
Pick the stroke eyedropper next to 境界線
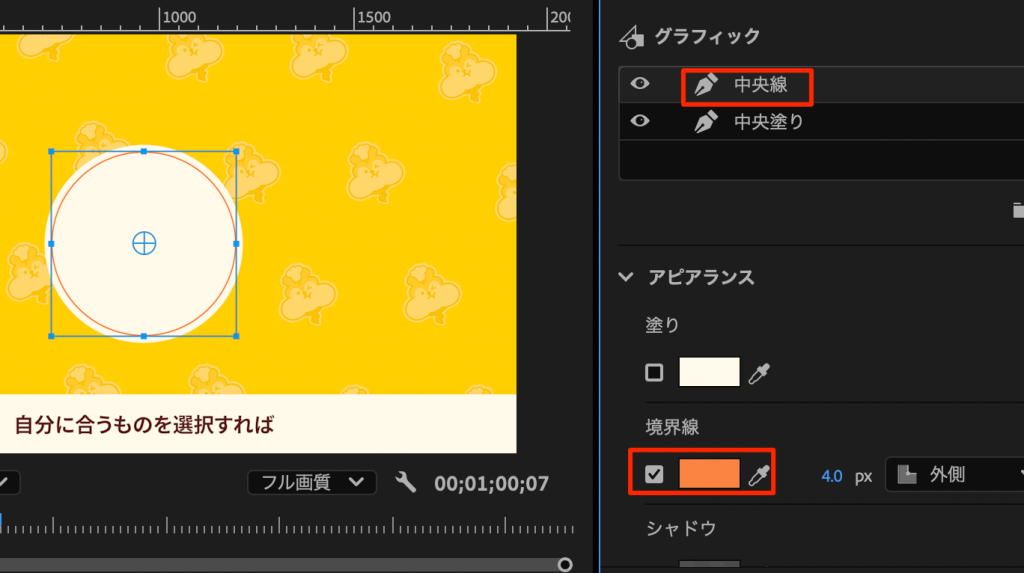point(760,476)
